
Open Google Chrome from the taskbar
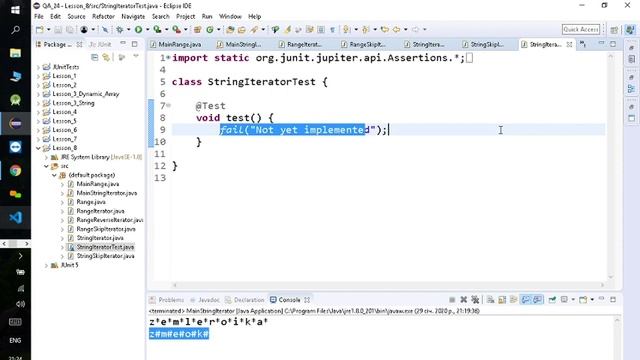point(15,170)
